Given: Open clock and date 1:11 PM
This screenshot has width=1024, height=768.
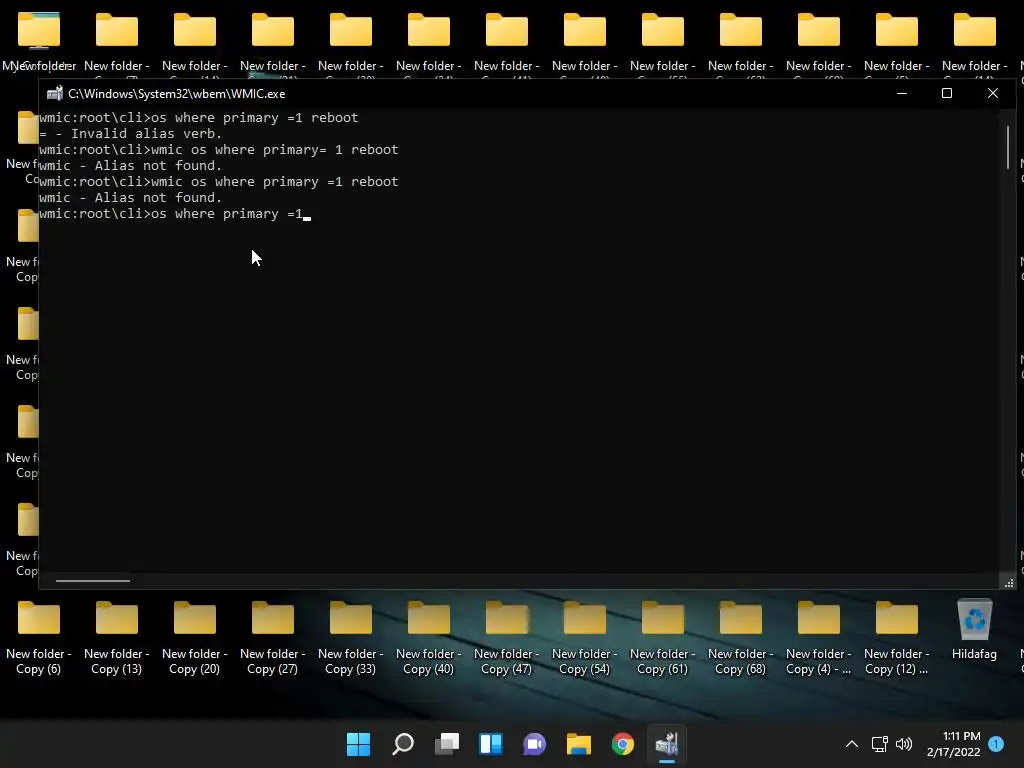Looking at the screenshot, I should [953, 744].
